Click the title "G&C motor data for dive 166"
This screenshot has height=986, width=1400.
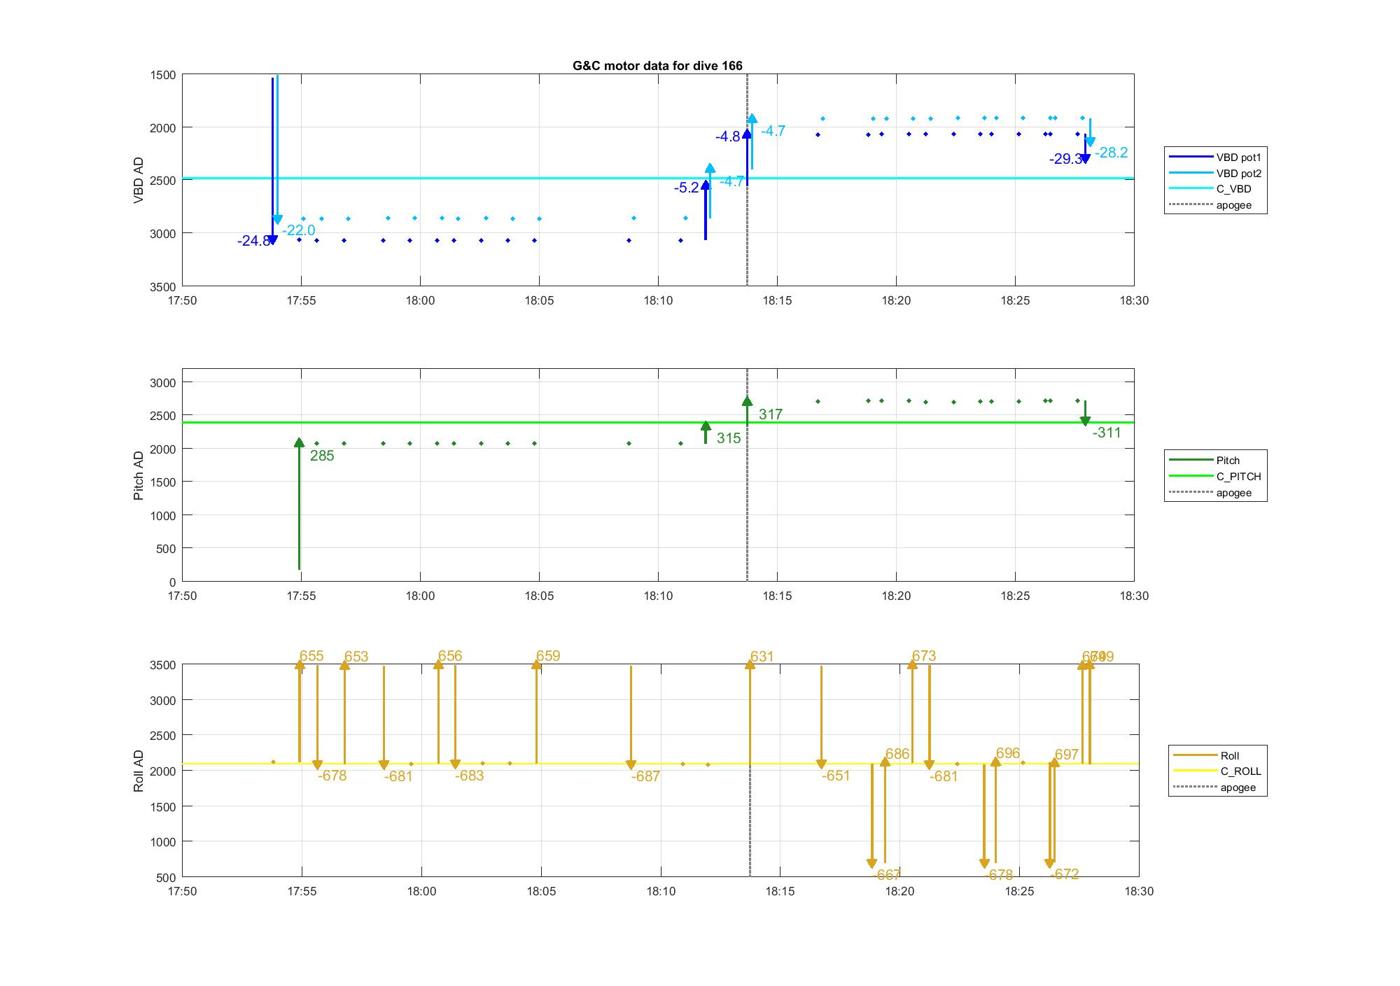click(x=657, y=66)
